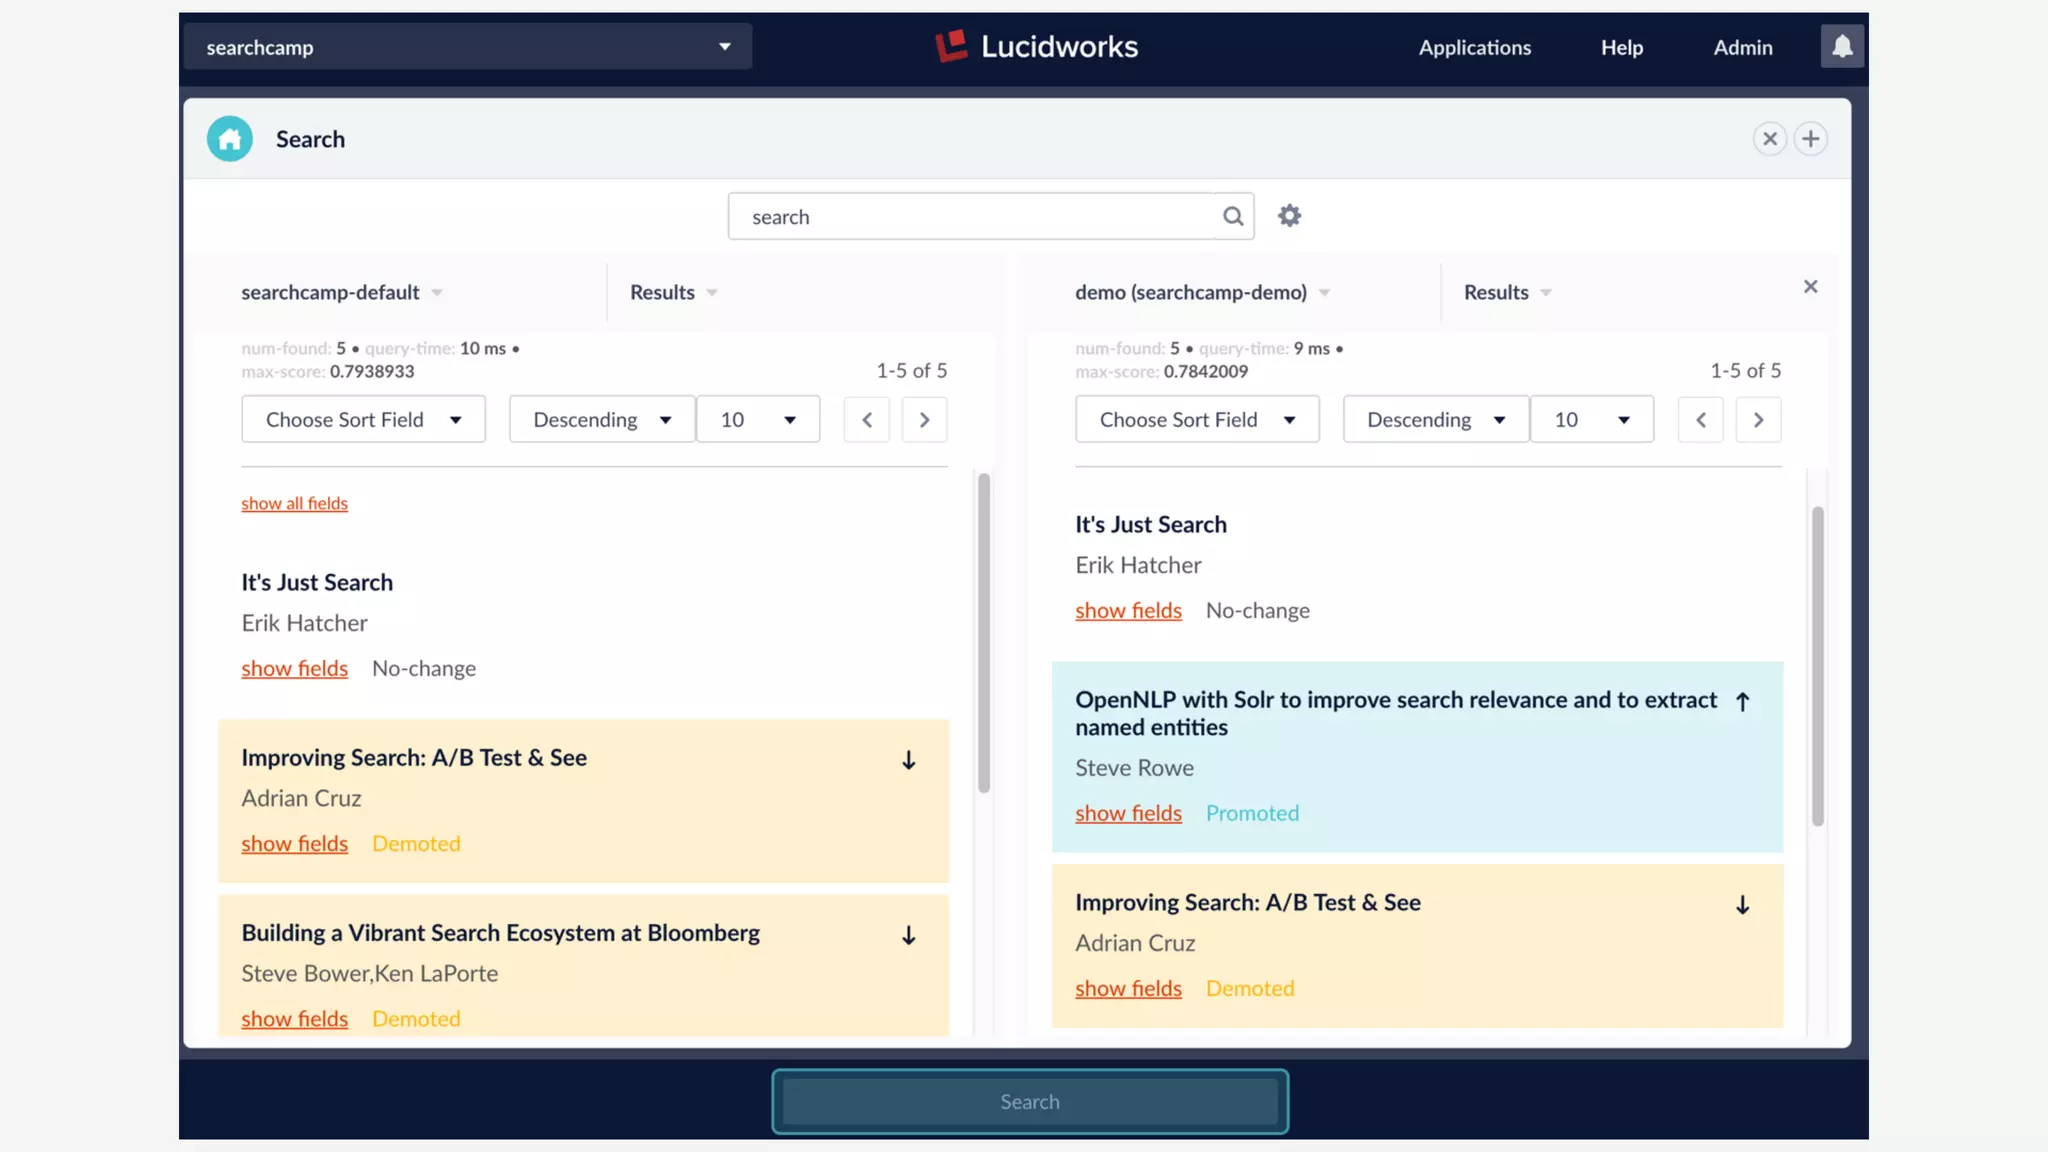
Task: Click down arrow on Bloomberg result
Action: click(x=908, y=936)
